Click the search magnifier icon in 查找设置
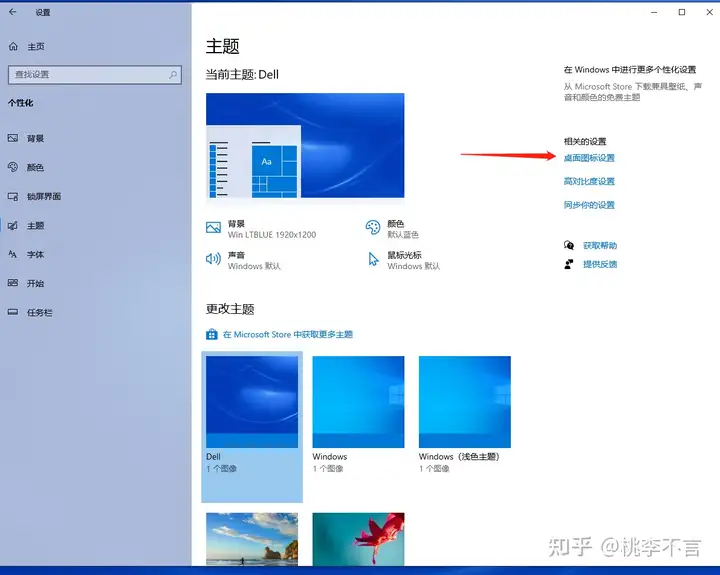Screen dimensions: 720x575 point(173,74)
